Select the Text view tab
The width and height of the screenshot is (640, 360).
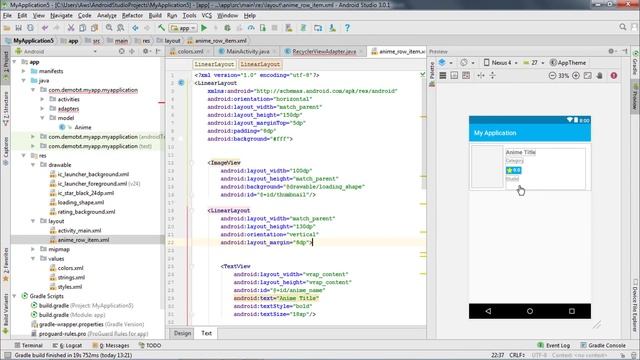click(x=207, y=333)
